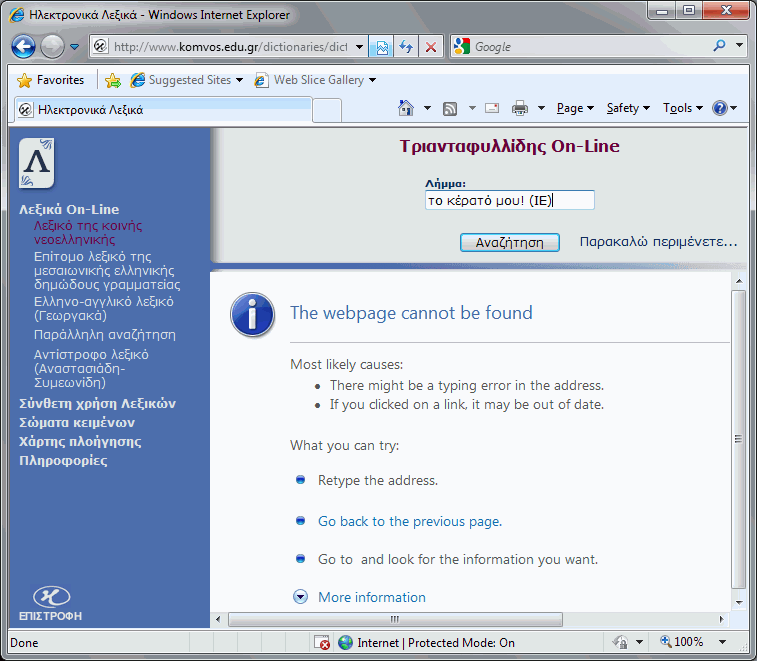Image resolution: width=757 pixels, height=661 pixels.
Task: Open Σώματα κειμένων
Action: (77, 422)
